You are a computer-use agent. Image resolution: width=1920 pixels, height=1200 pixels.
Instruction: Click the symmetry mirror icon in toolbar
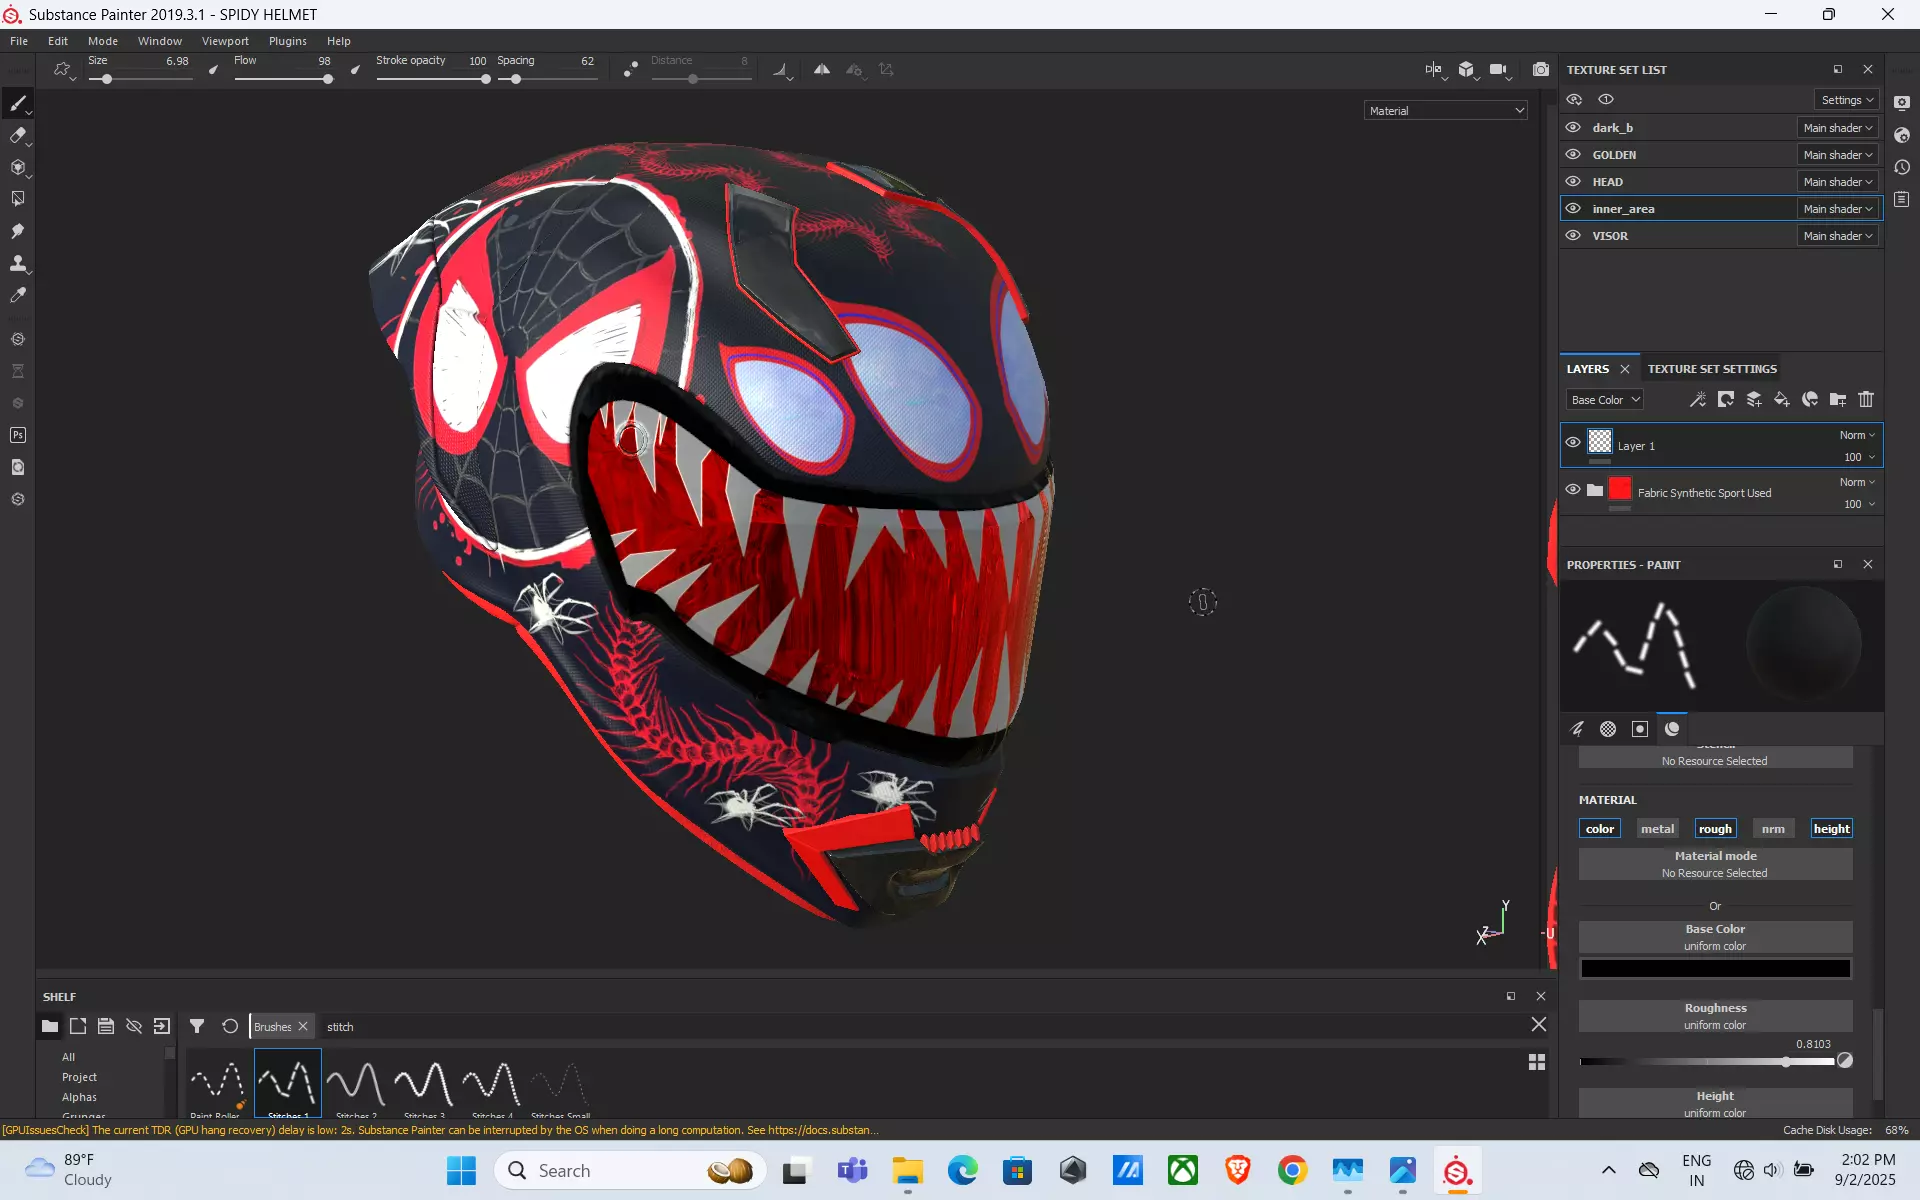[822, 70]
